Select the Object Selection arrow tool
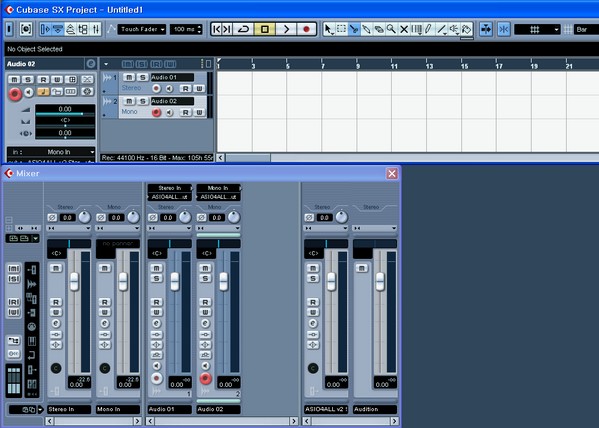 [328, 29]
